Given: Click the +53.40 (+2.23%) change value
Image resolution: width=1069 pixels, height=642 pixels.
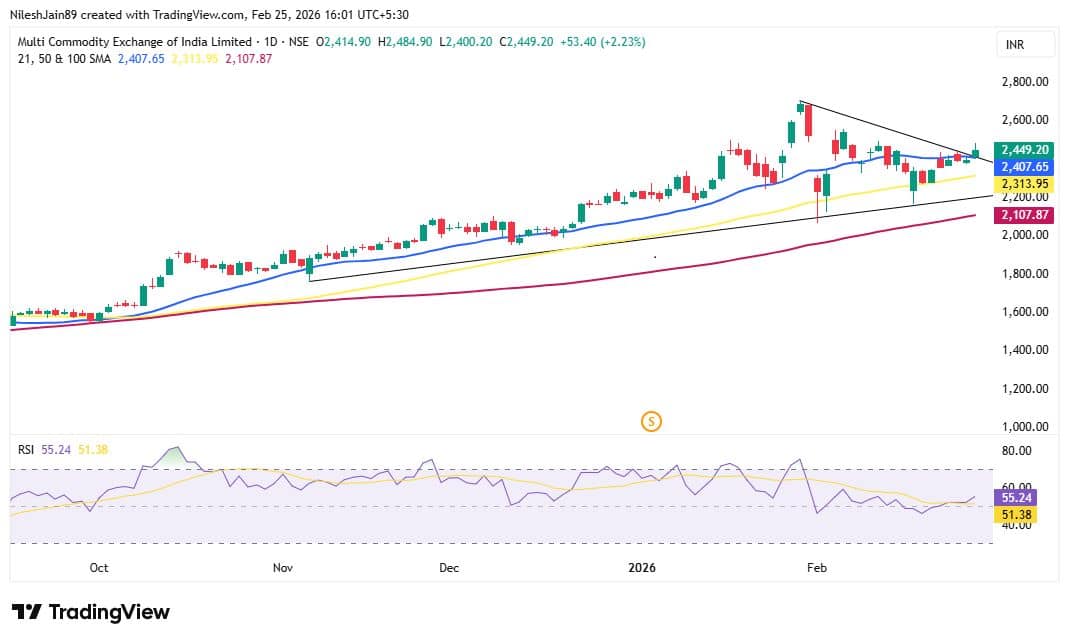Looking at the screenshot, I should pos(603,42).
